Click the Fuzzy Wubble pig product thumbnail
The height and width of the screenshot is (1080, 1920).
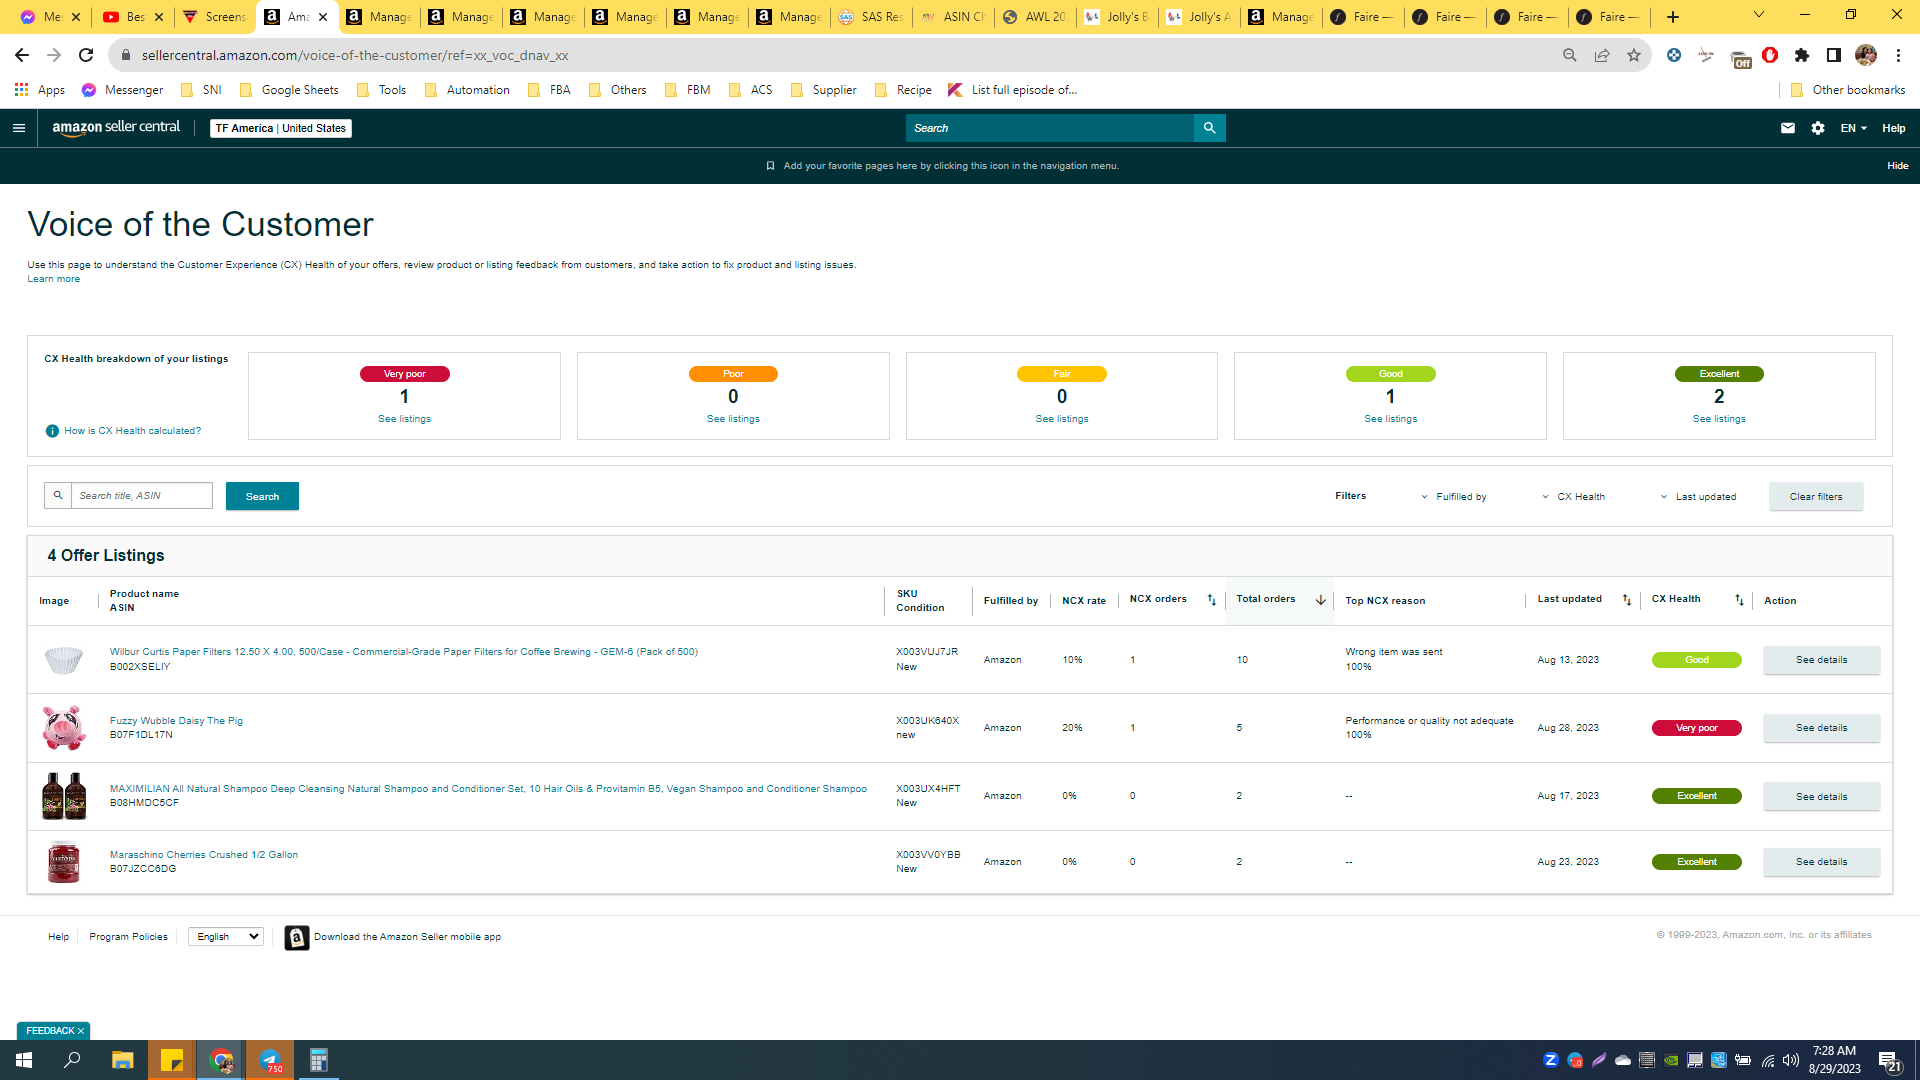pos(63,728)
